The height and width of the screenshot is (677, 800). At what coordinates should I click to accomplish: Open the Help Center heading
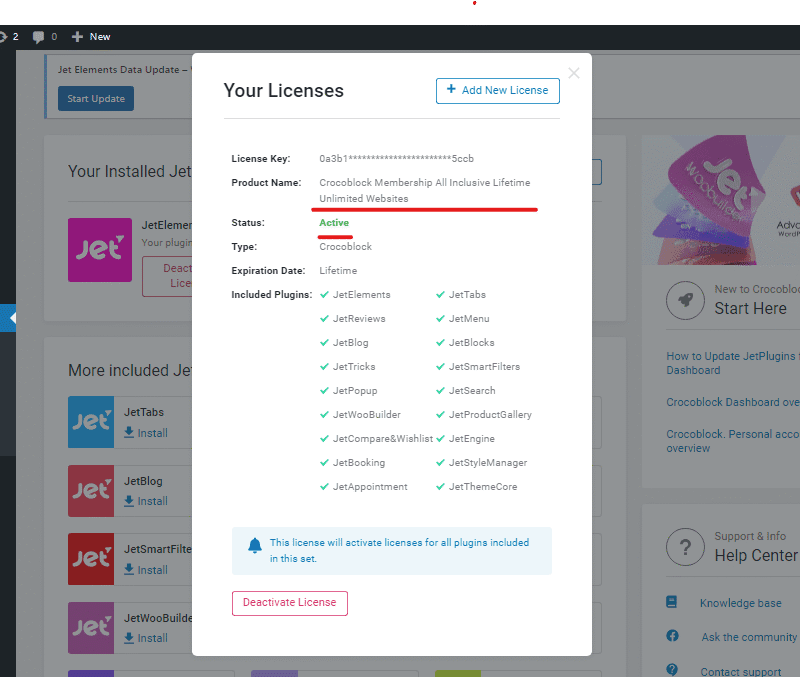(x=756, y=556)
